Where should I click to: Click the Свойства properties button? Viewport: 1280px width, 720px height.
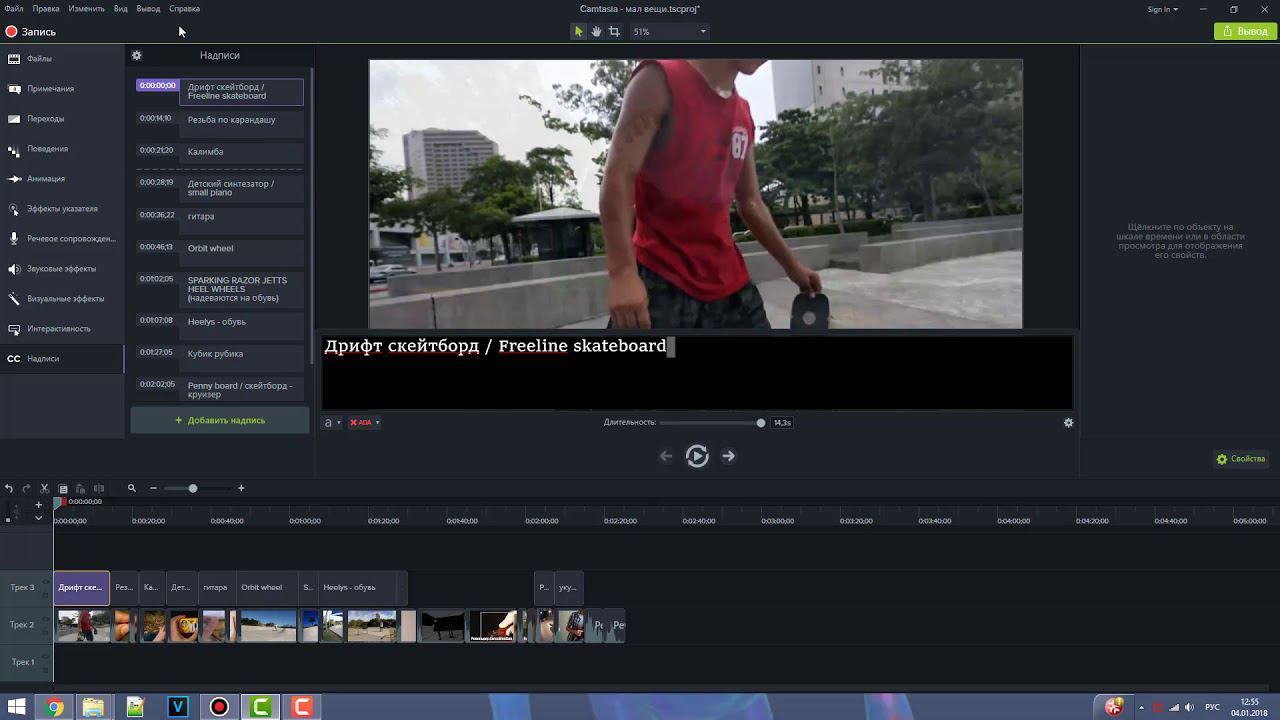click(x=1241, y=459)
